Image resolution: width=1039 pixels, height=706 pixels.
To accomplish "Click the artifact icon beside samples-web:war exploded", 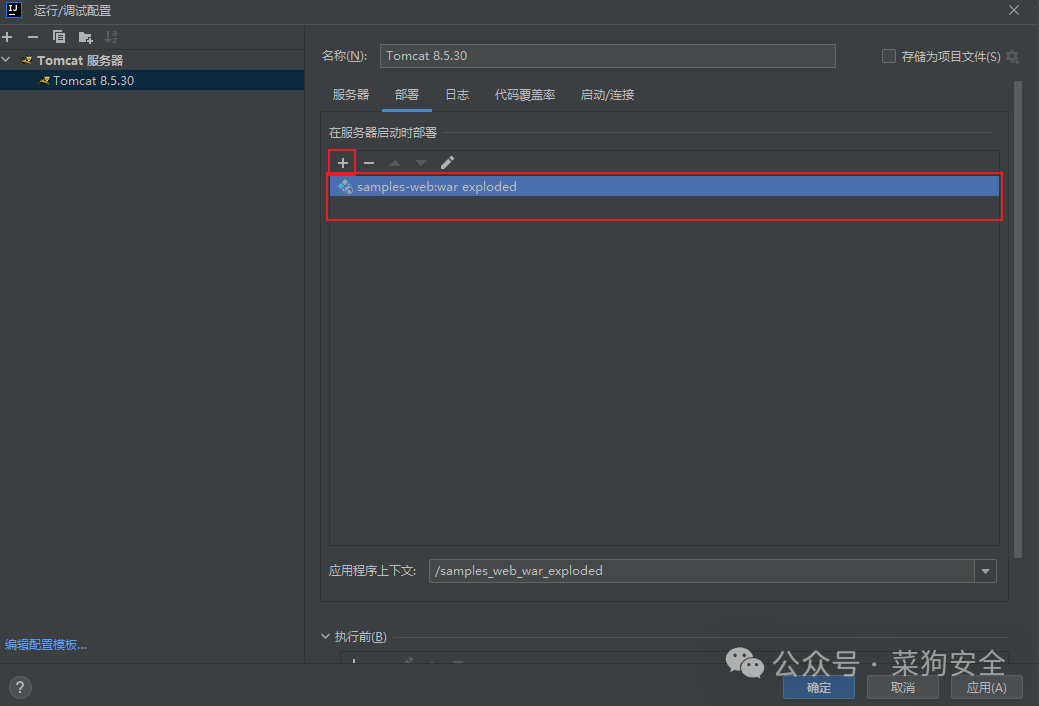I will 345,186.
